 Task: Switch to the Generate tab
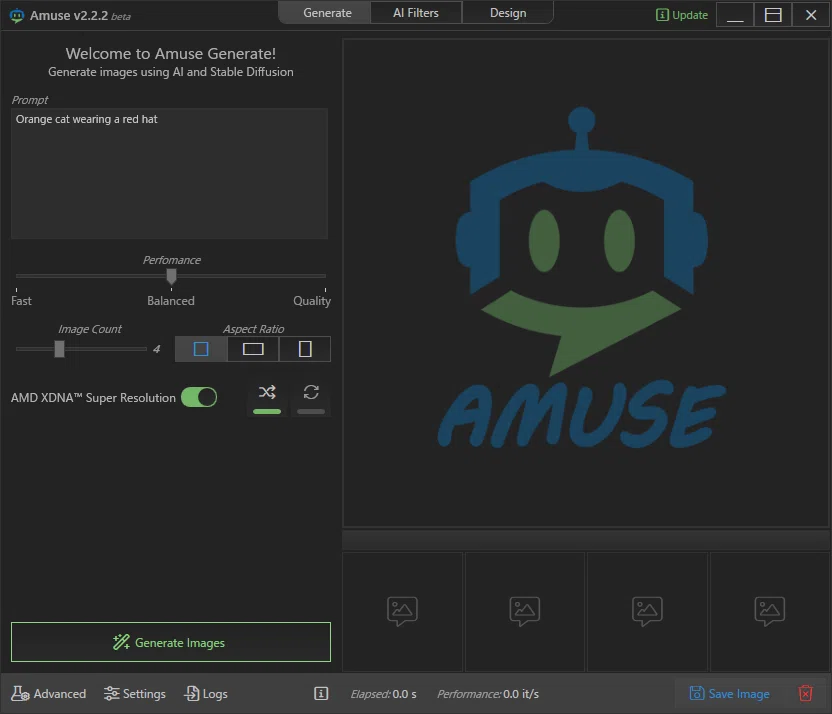point(327,13)
